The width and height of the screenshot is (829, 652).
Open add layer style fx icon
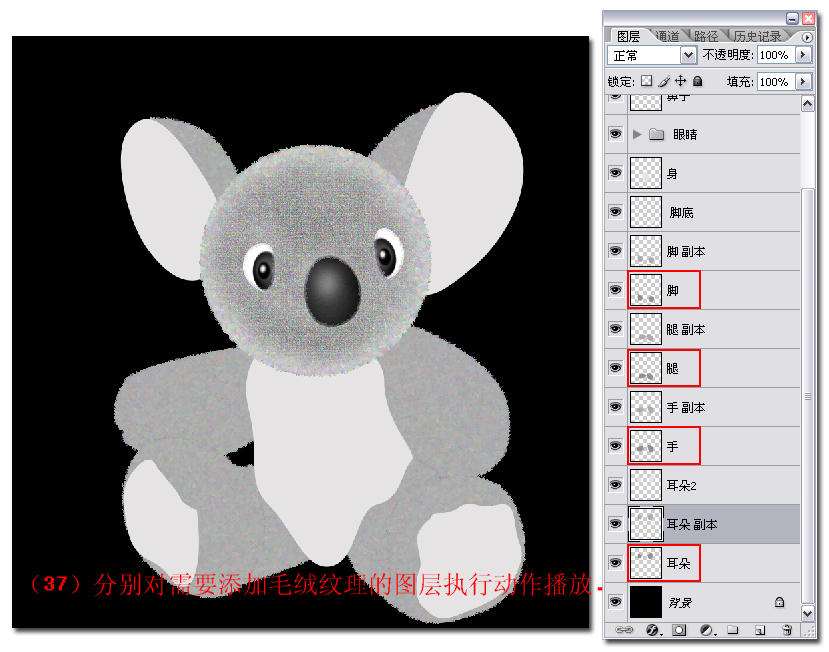click(653, 630)
